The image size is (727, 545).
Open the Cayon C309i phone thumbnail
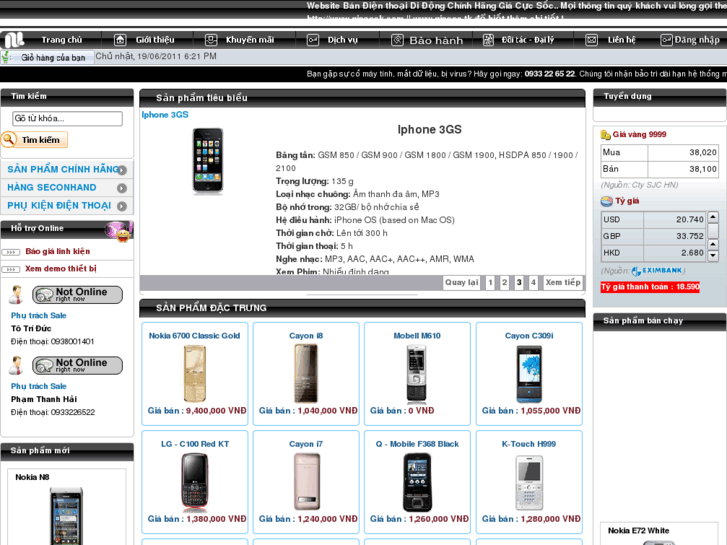pos(529,374)
